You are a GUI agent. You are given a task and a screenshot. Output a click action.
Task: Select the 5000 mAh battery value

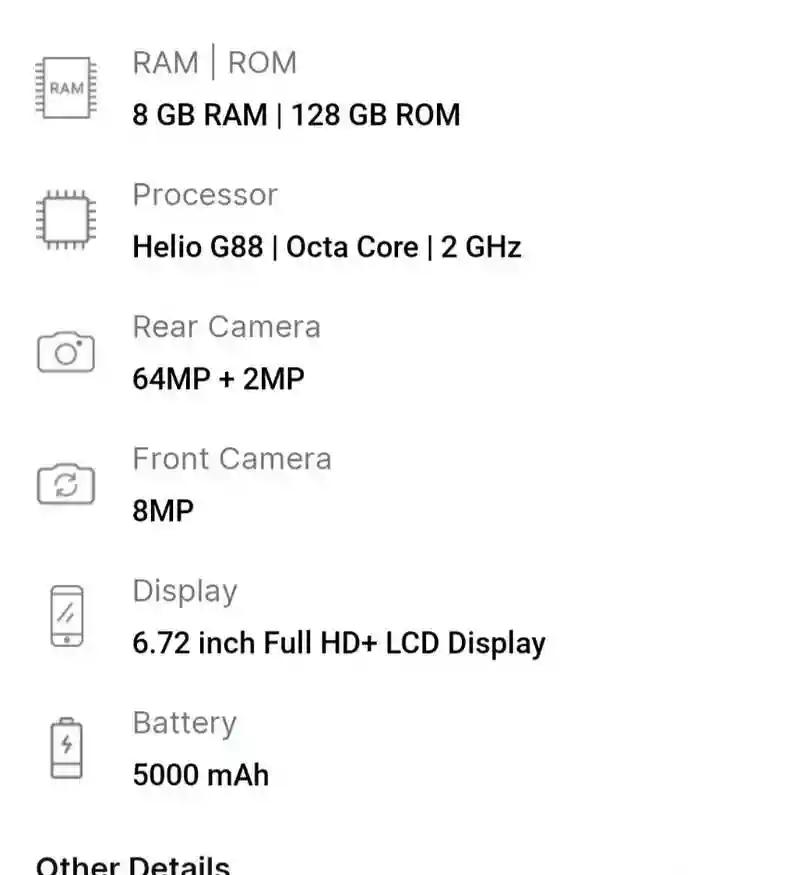[x=201, y=775]
